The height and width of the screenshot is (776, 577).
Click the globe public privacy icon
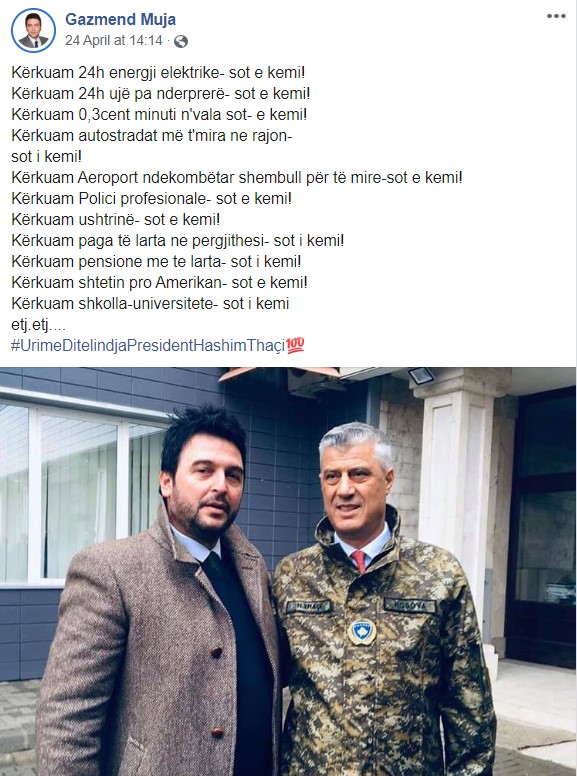click(x=181, y=41)
